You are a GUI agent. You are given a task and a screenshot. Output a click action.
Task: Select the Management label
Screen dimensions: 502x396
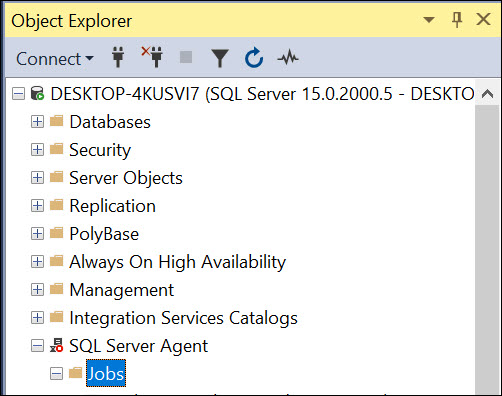(122, 290)
